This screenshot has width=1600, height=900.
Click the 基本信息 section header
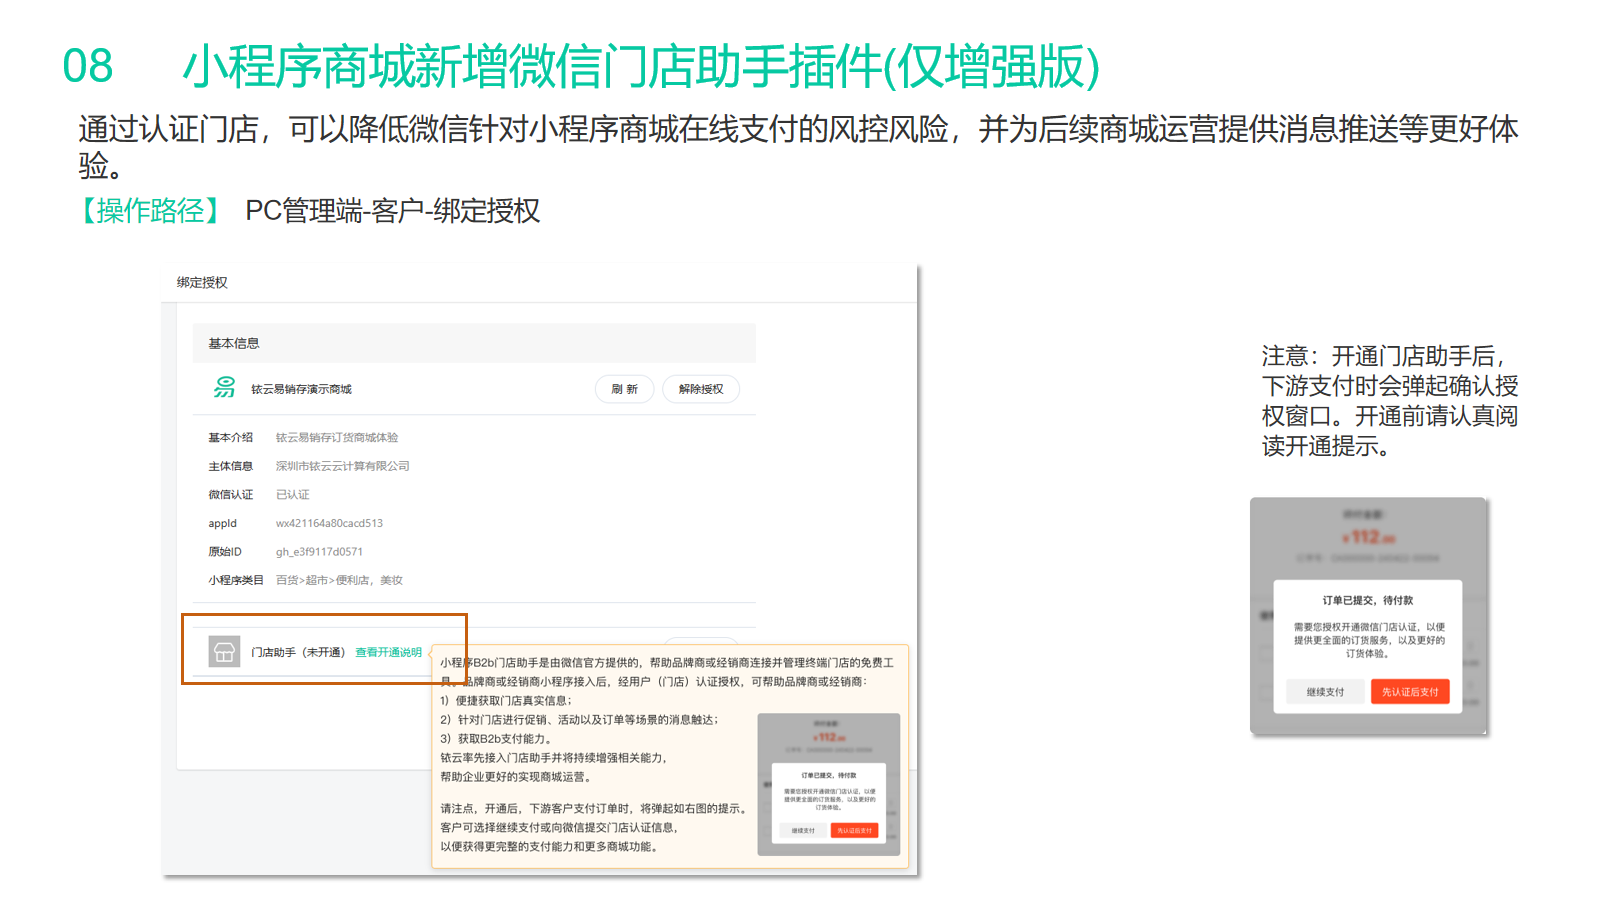[474, 343]
